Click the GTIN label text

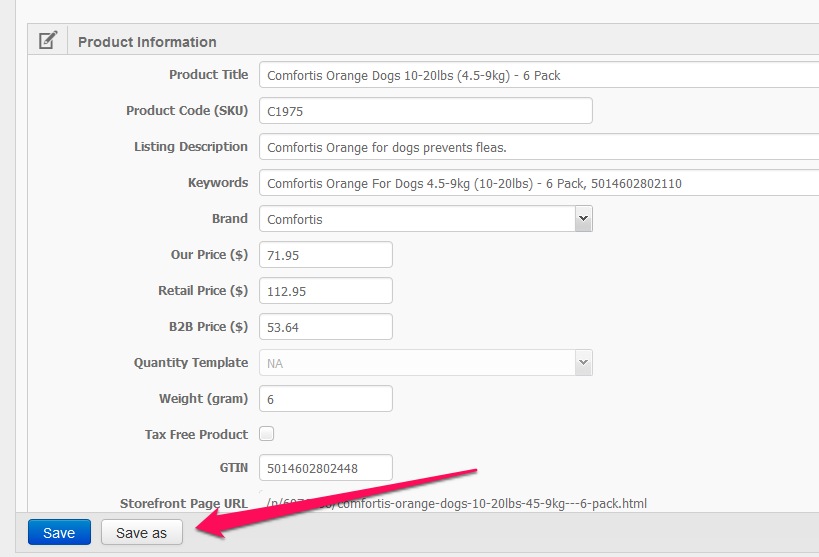tap(233, 468)
